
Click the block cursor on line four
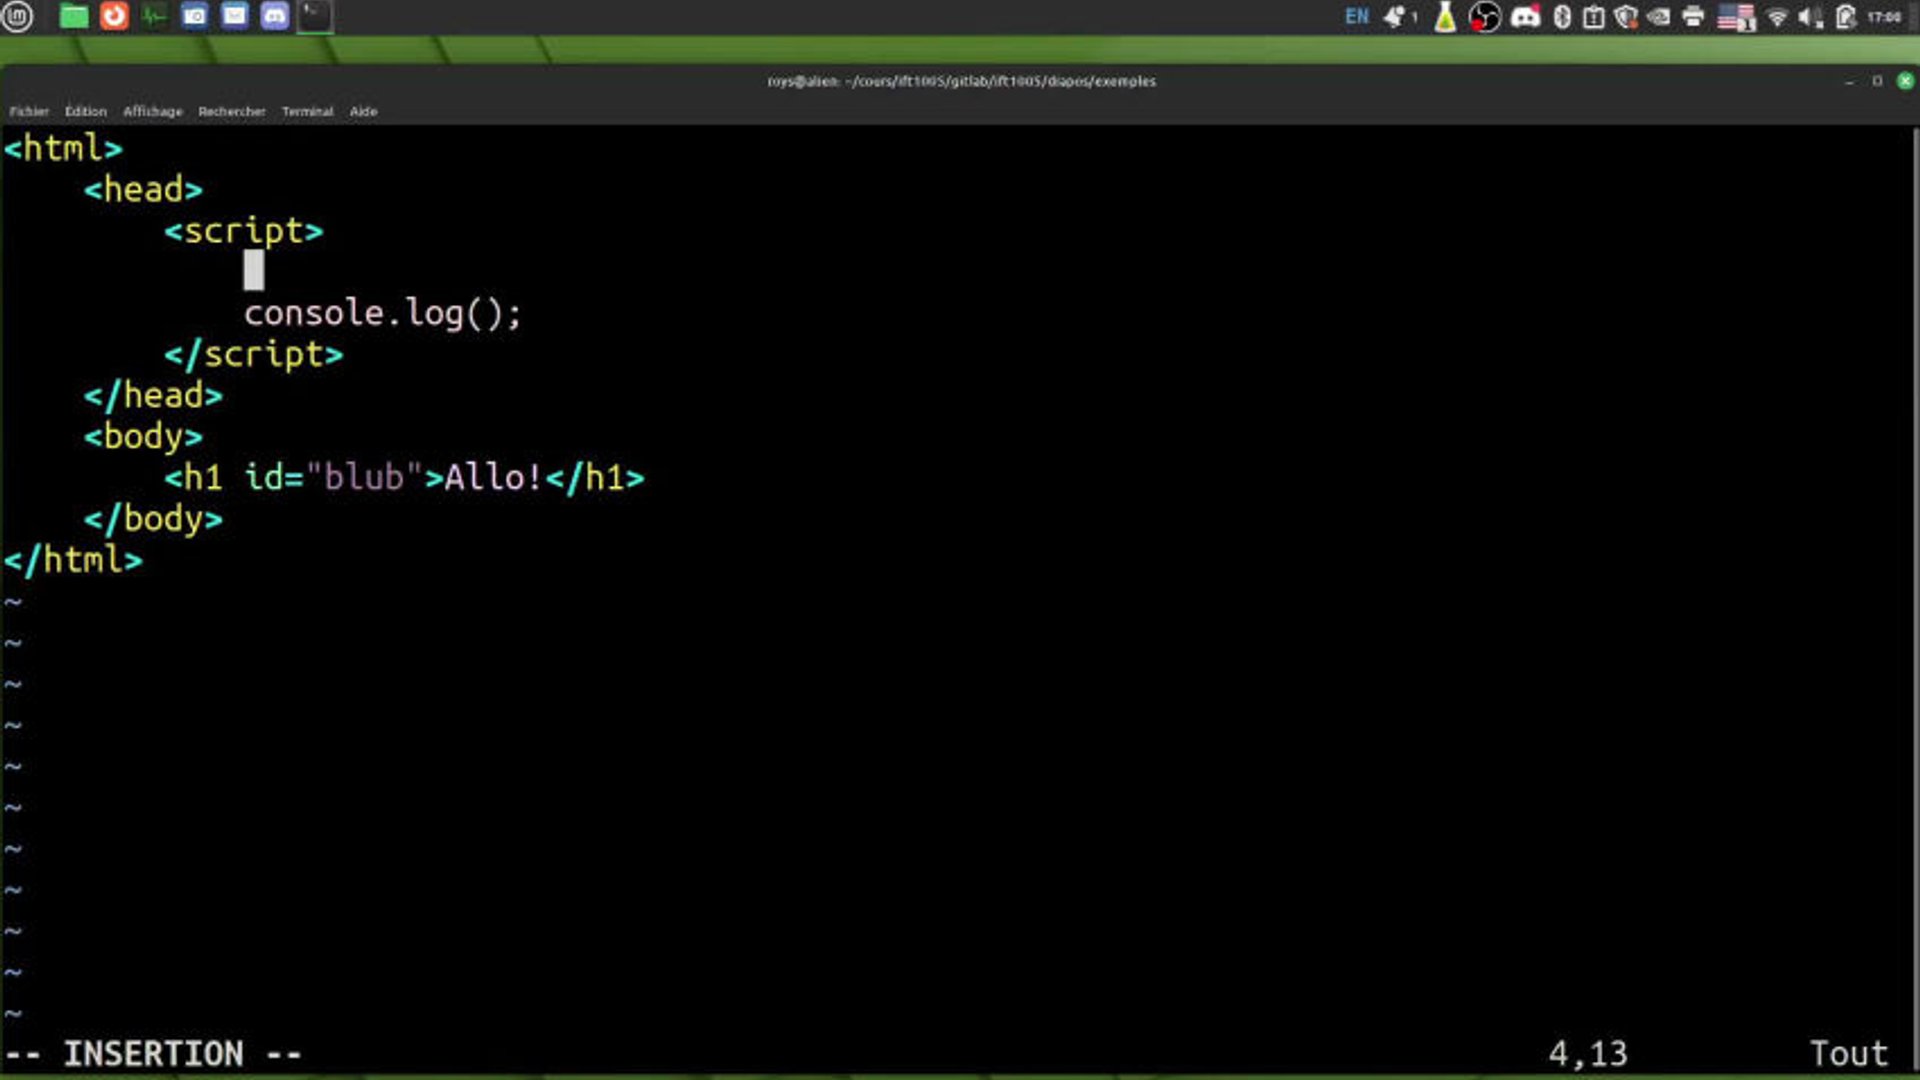tap(254, 271)
